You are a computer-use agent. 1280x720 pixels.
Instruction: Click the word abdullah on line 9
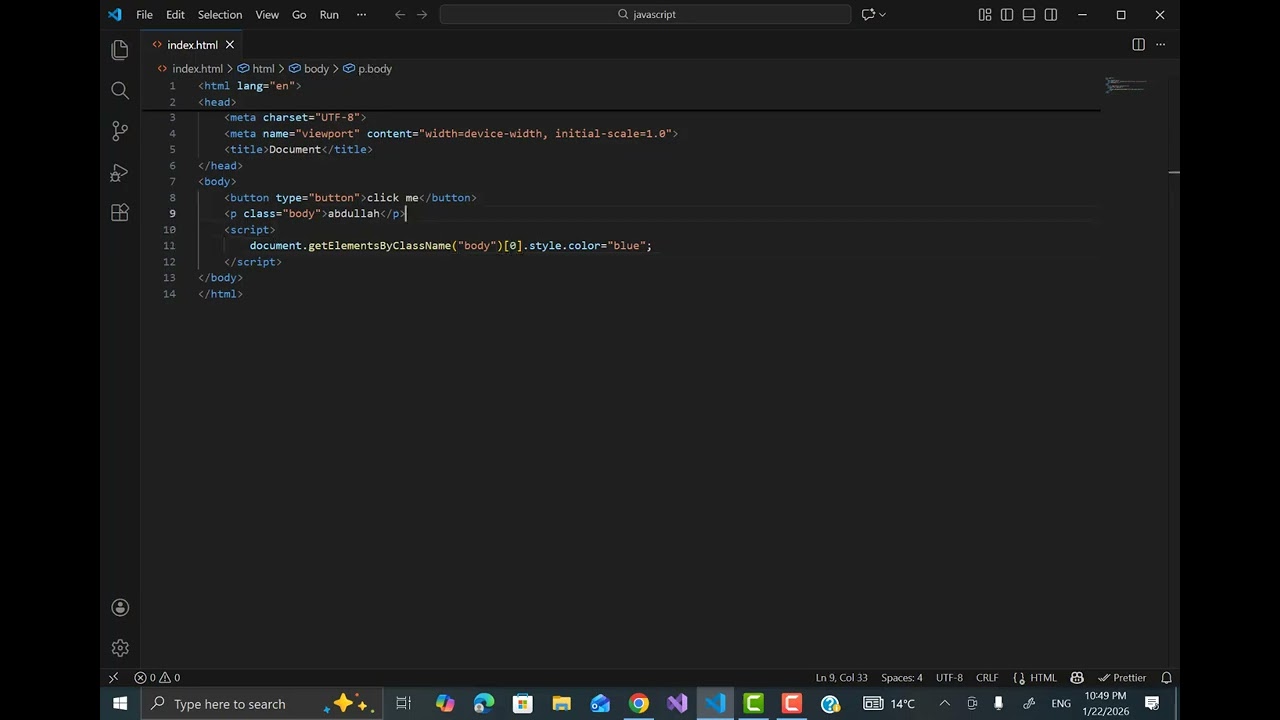point(354,214)
